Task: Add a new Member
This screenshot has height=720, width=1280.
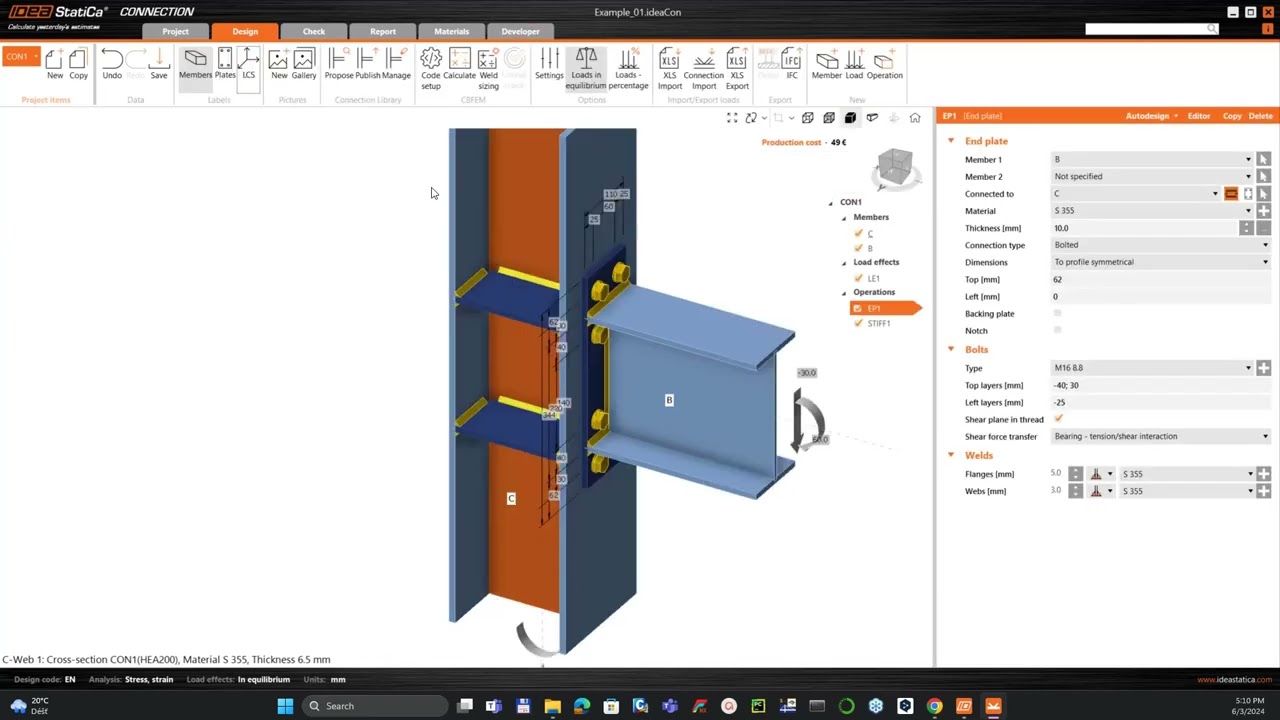Action: pos(827,63)
